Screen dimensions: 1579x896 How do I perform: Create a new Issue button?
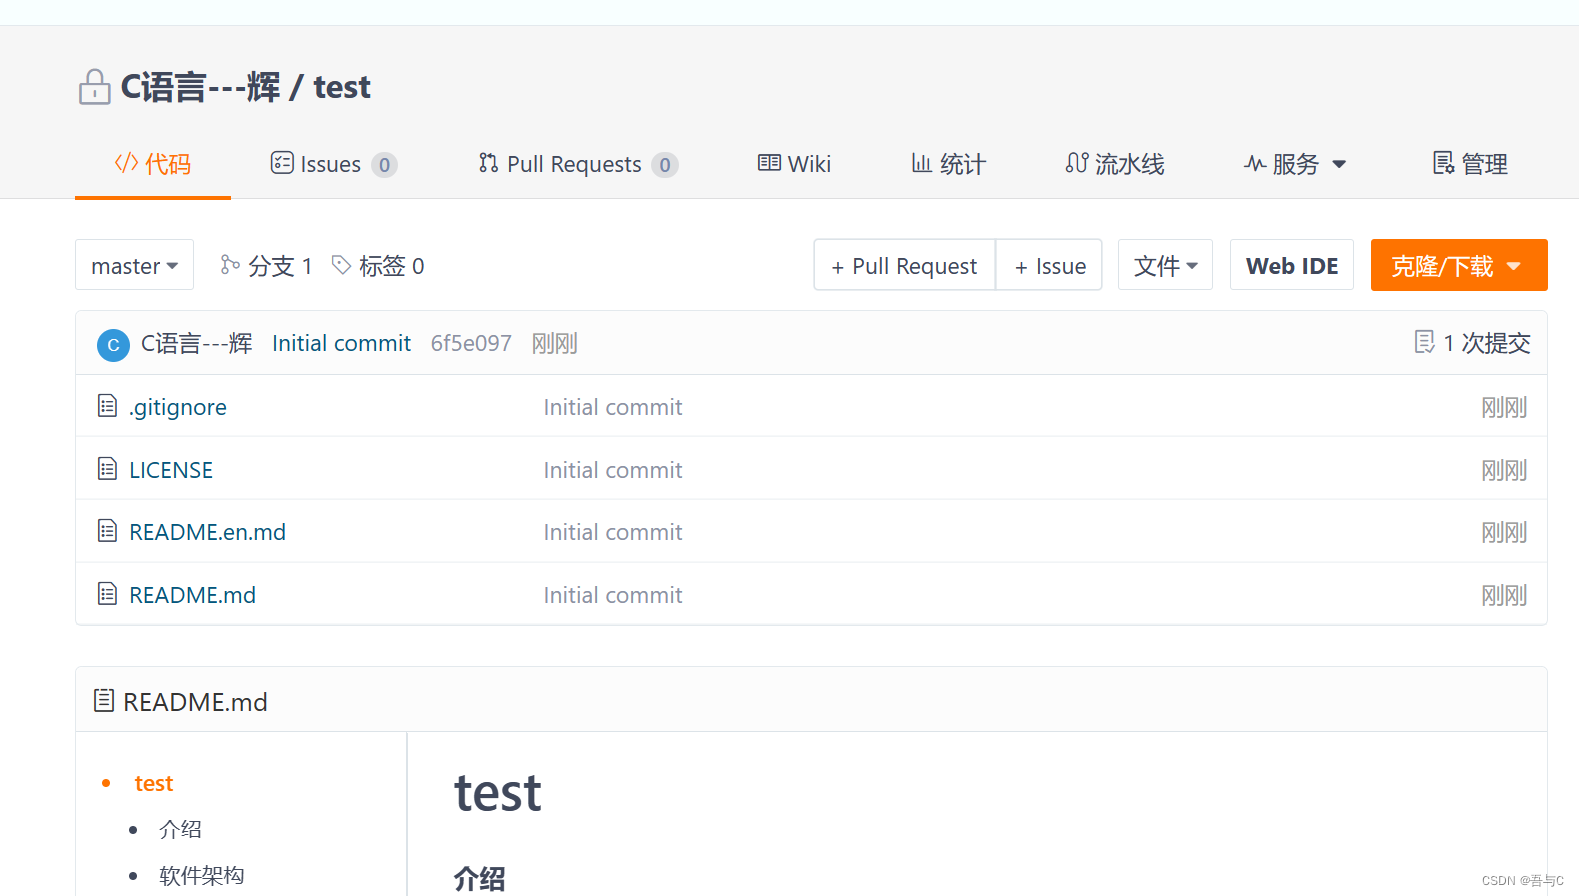click(x=1049, y=265)
